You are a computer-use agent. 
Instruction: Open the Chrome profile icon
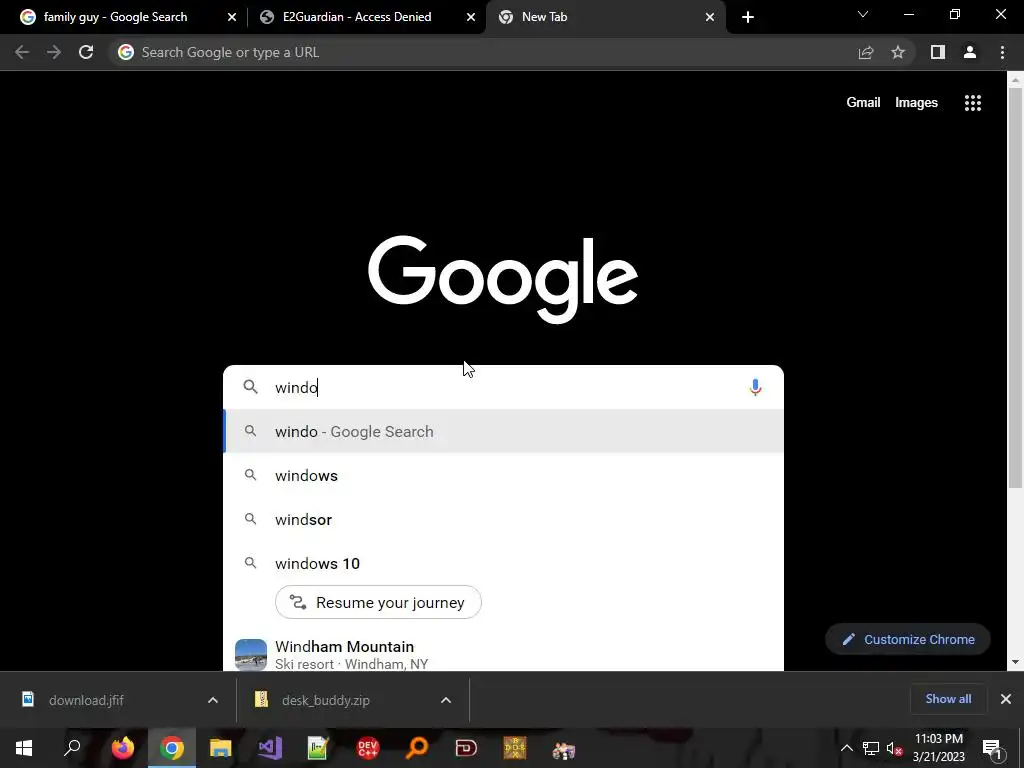coord(970,52)
